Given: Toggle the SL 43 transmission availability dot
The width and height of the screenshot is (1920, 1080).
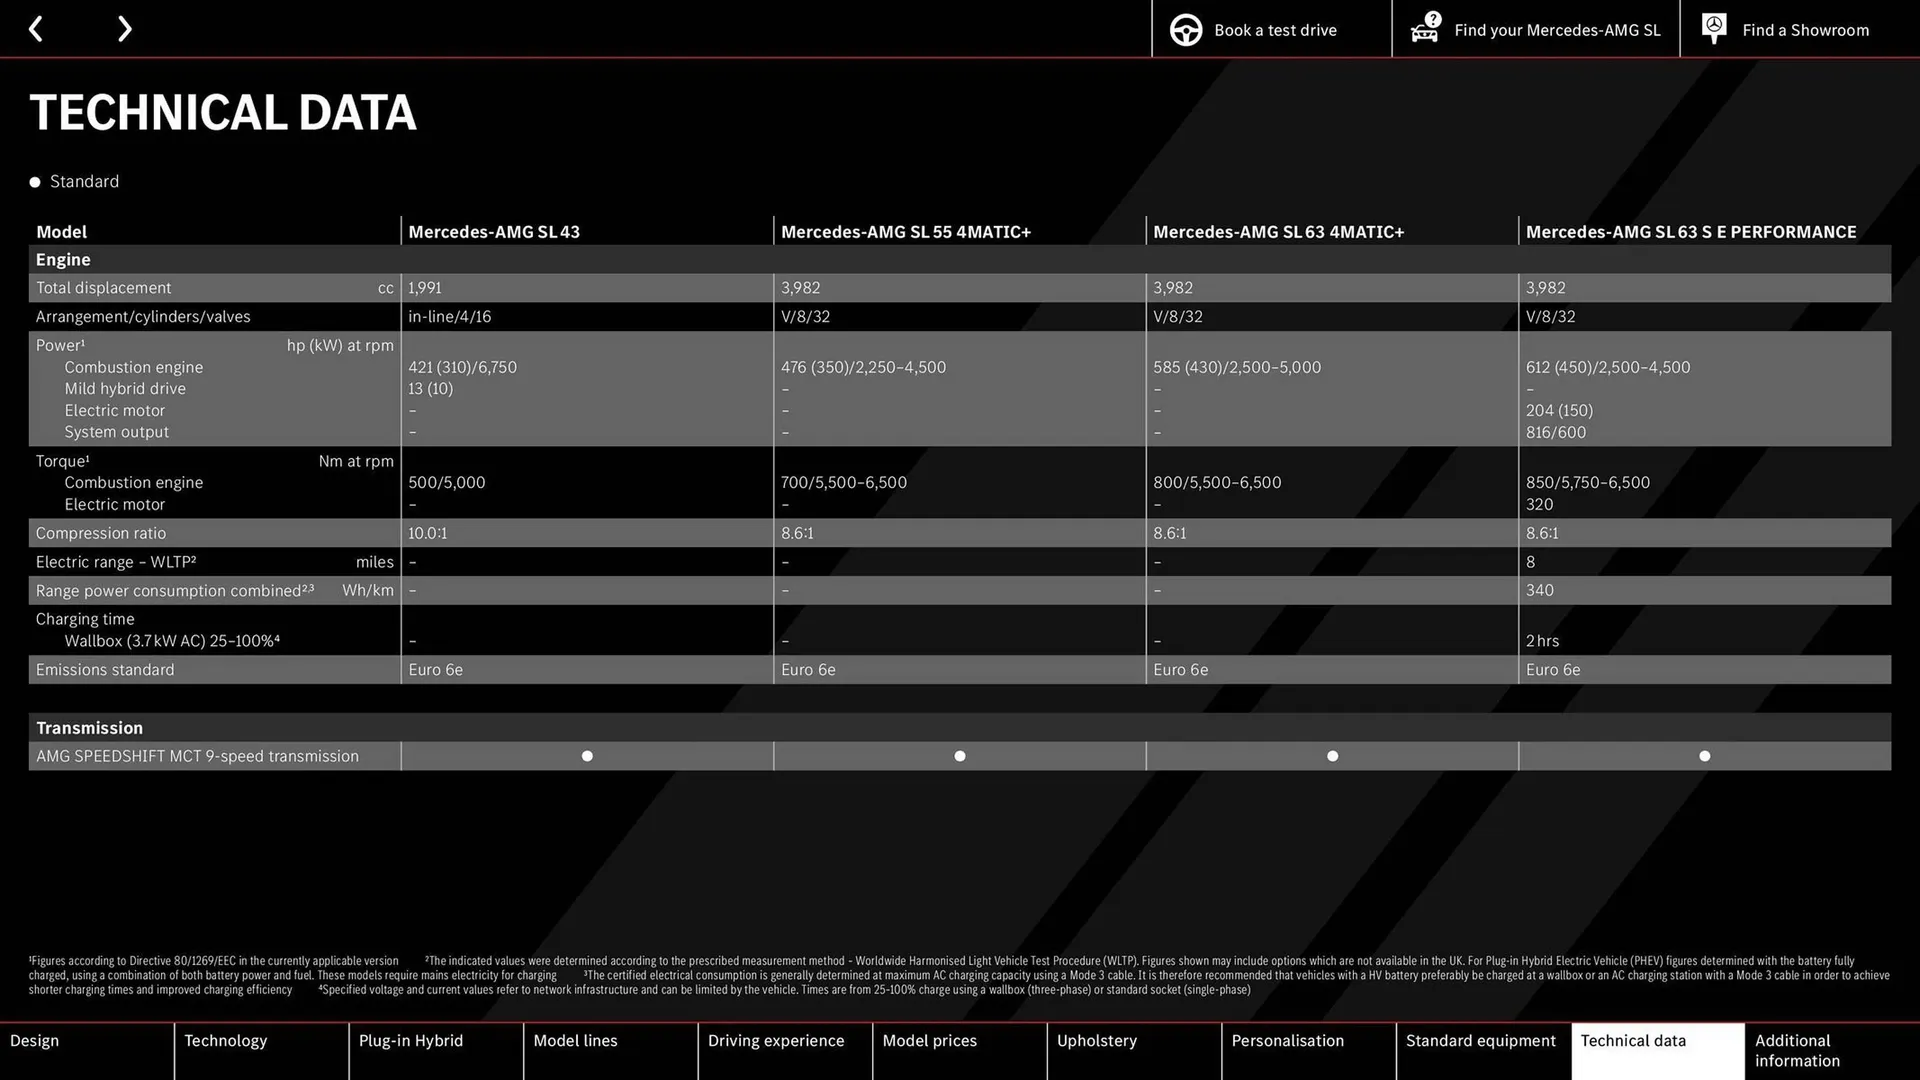Looking at the screenshot, I should (586, 756).
